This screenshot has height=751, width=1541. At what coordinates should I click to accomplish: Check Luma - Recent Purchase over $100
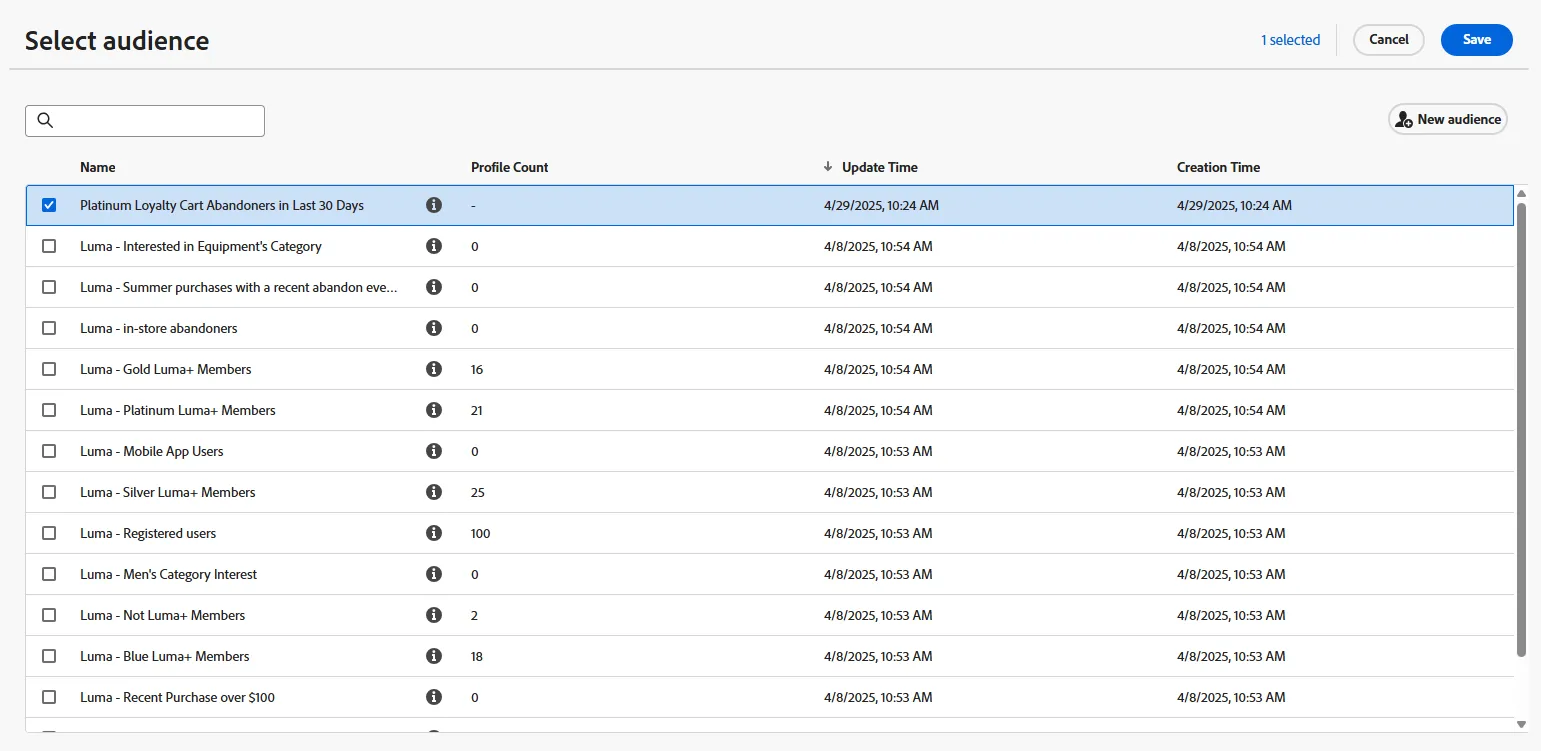tap(49, 697)
